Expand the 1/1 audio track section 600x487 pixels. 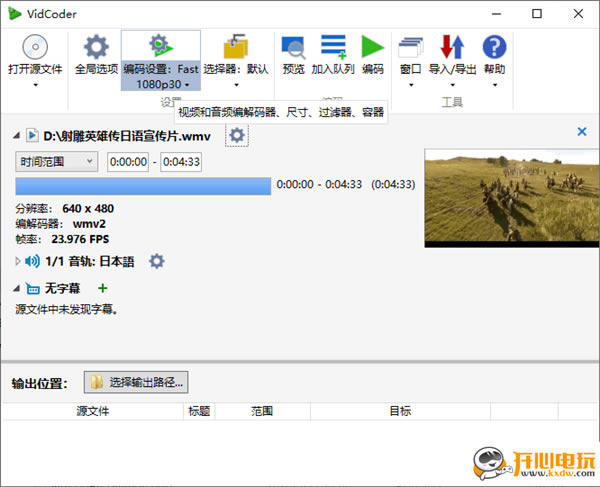coord(18,261)
